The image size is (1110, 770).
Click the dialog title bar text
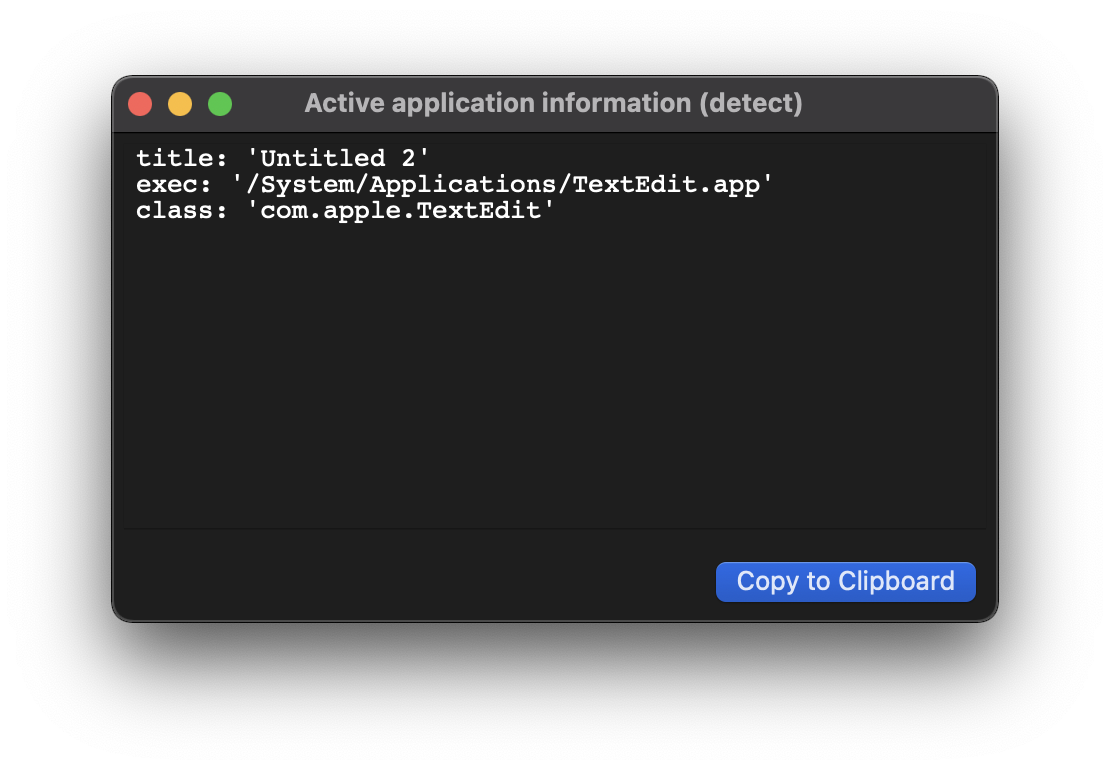tap(555, 103)
